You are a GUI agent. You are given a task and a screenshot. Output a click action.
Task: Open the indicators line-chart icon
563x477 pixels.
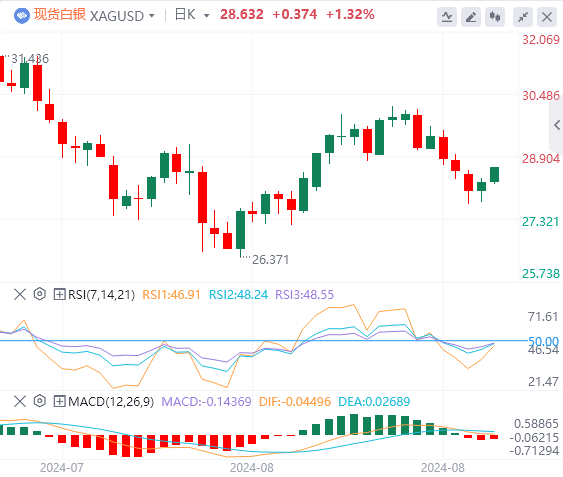447,17
